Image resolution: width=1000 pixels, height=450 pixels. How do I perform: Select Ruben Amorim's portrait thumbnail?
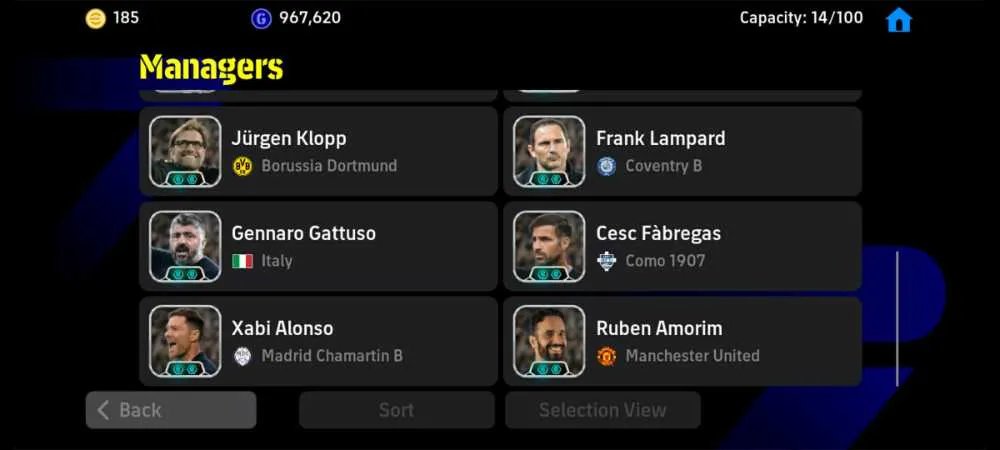549,341
